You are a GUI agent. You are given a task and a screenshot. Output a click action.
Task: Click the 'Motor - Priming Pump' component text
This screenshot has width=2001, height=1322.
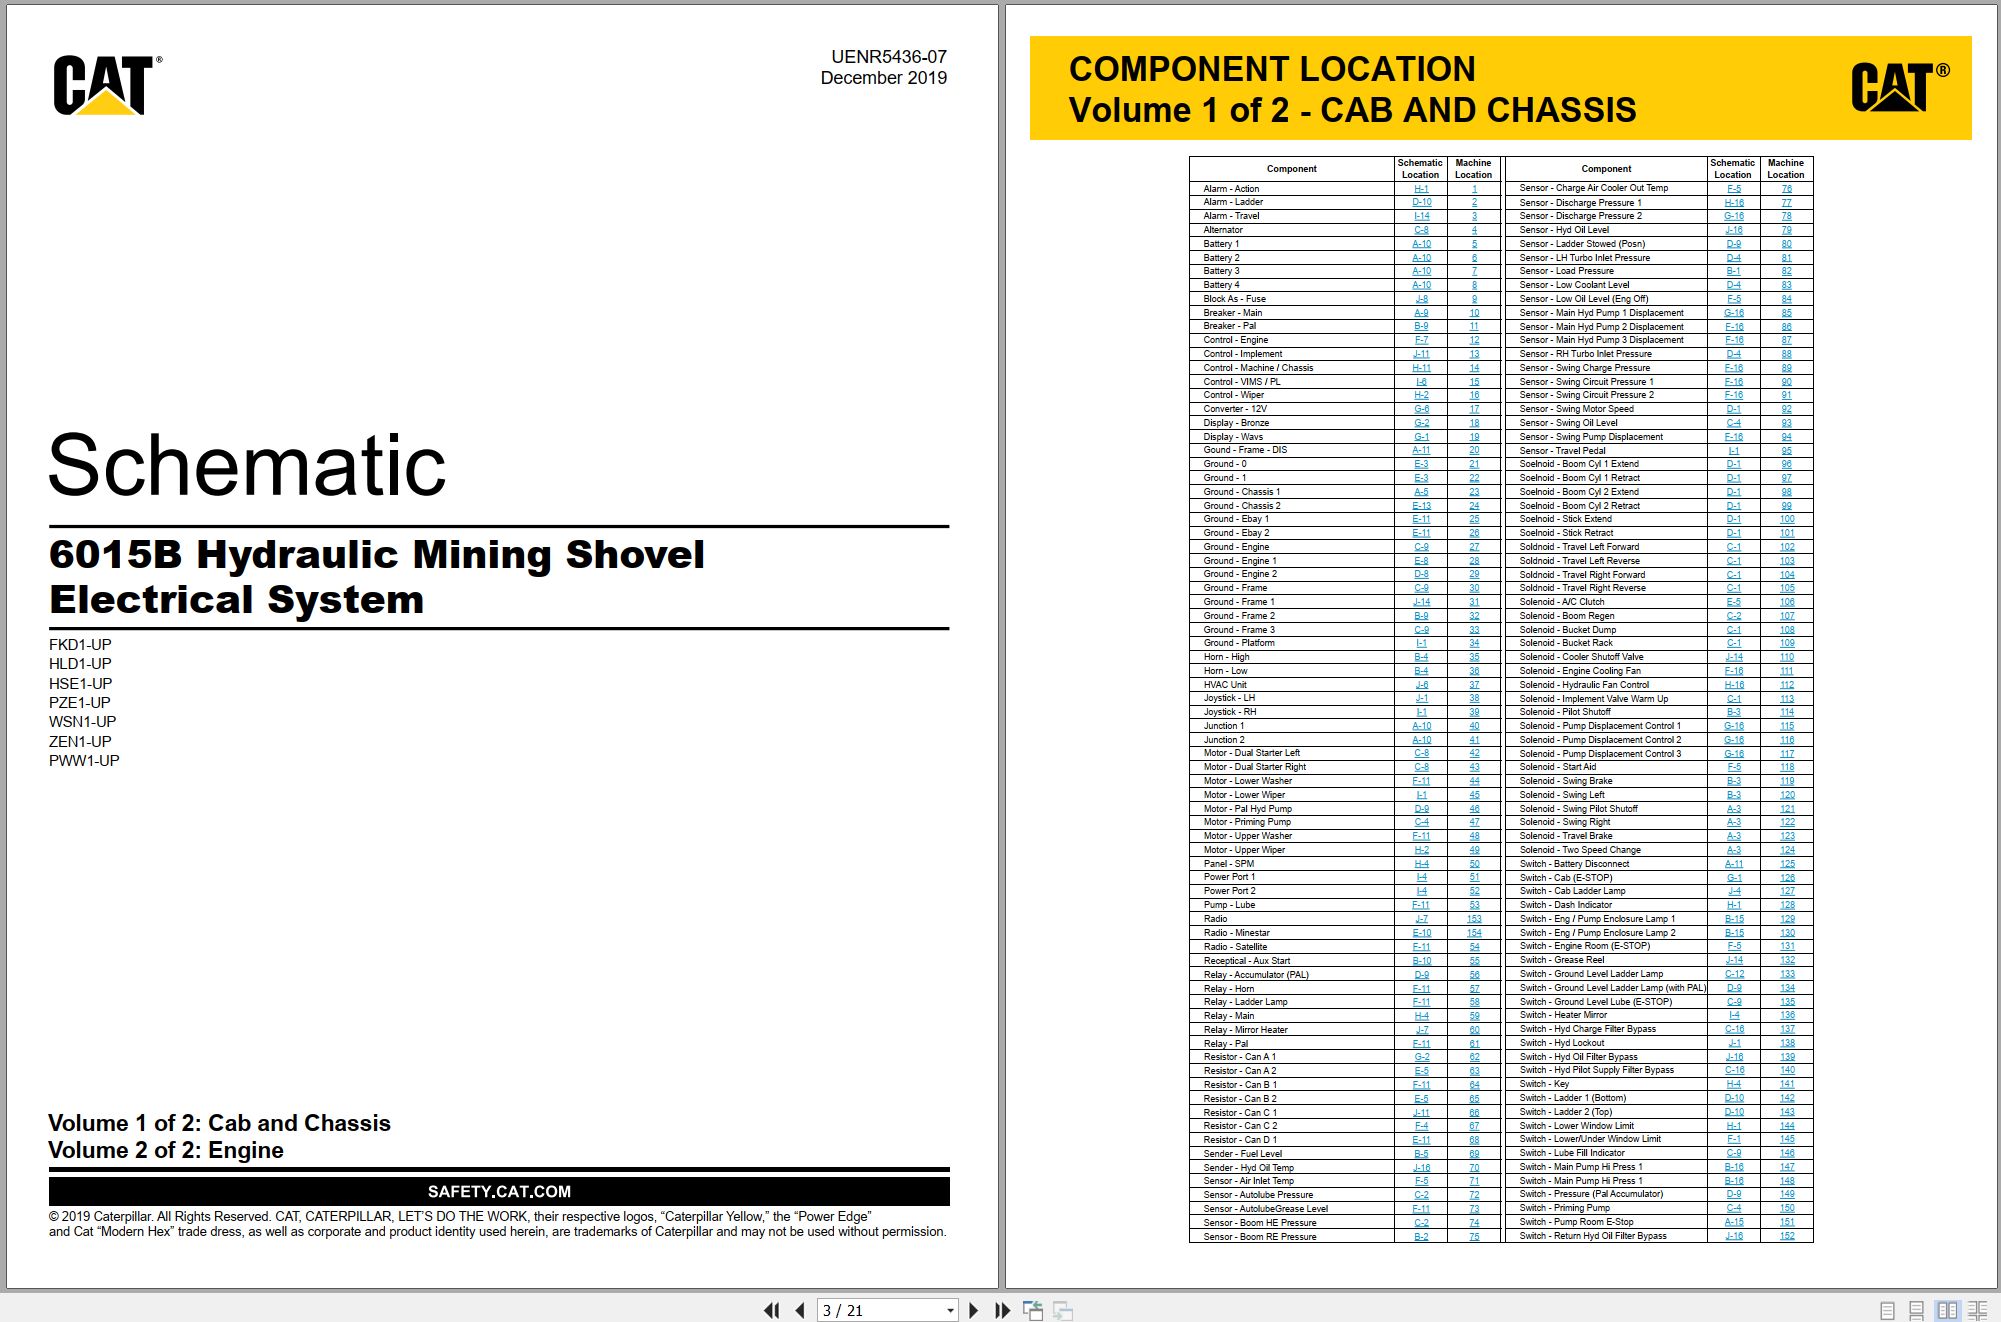1247,822
